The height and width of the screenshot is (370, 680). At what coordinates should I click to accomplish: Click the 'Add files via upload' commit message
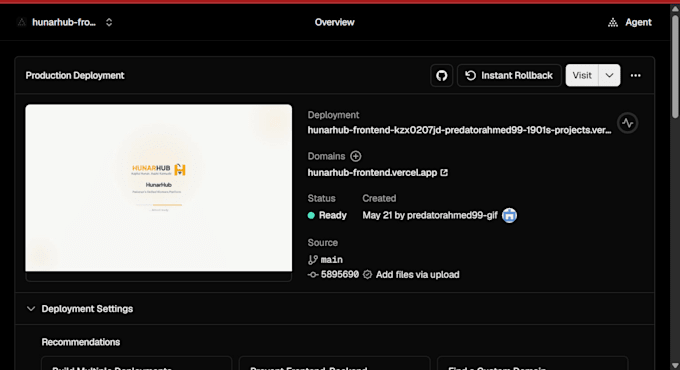(x=418, y=275)
